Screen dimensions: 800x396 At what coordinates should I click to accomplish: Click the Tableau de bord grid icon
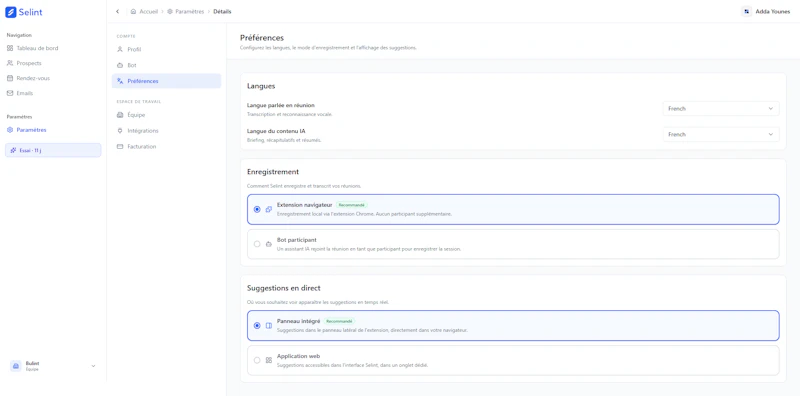tap(10, 48)
